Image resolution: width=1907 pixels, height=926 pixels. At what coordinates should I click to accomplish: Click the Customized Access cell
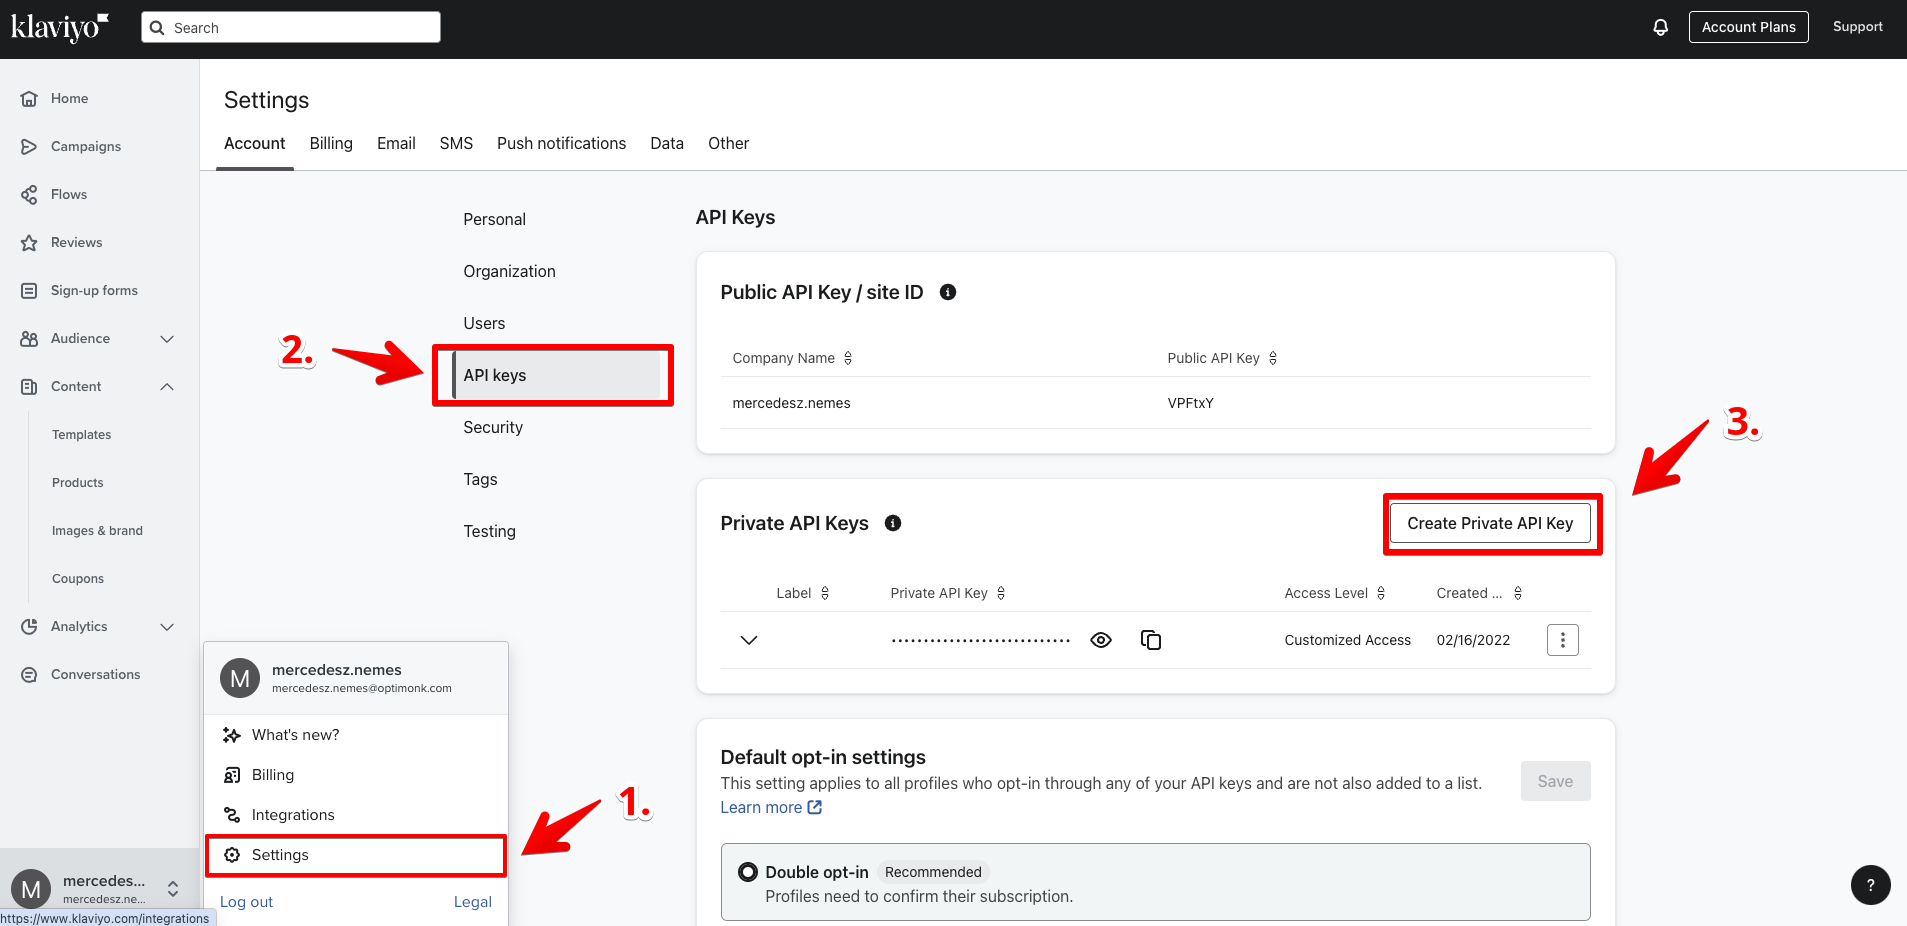[1347, 640]
